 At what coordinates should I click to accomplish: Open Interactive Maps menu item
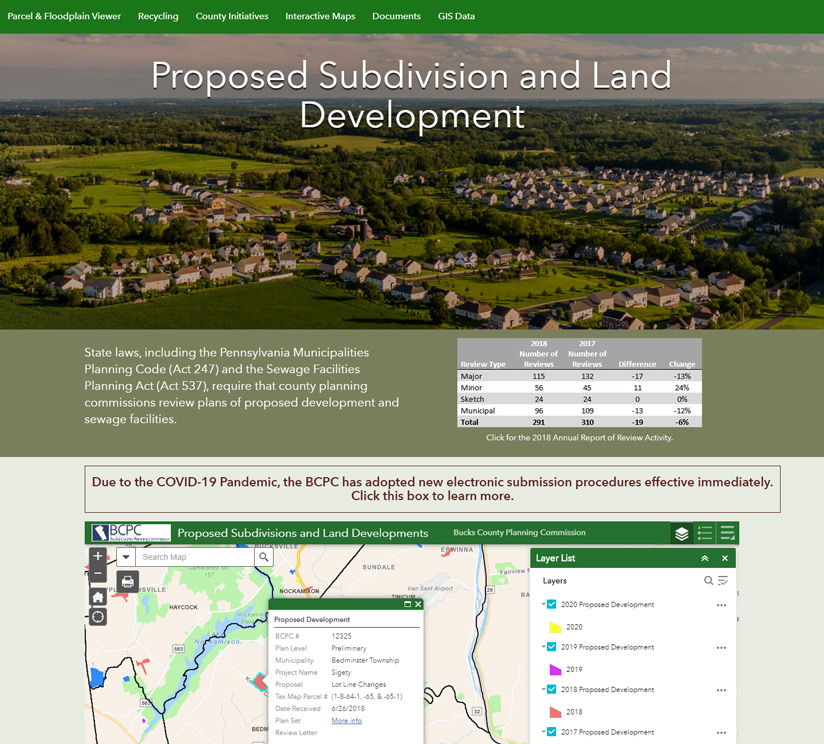[320, 16]
